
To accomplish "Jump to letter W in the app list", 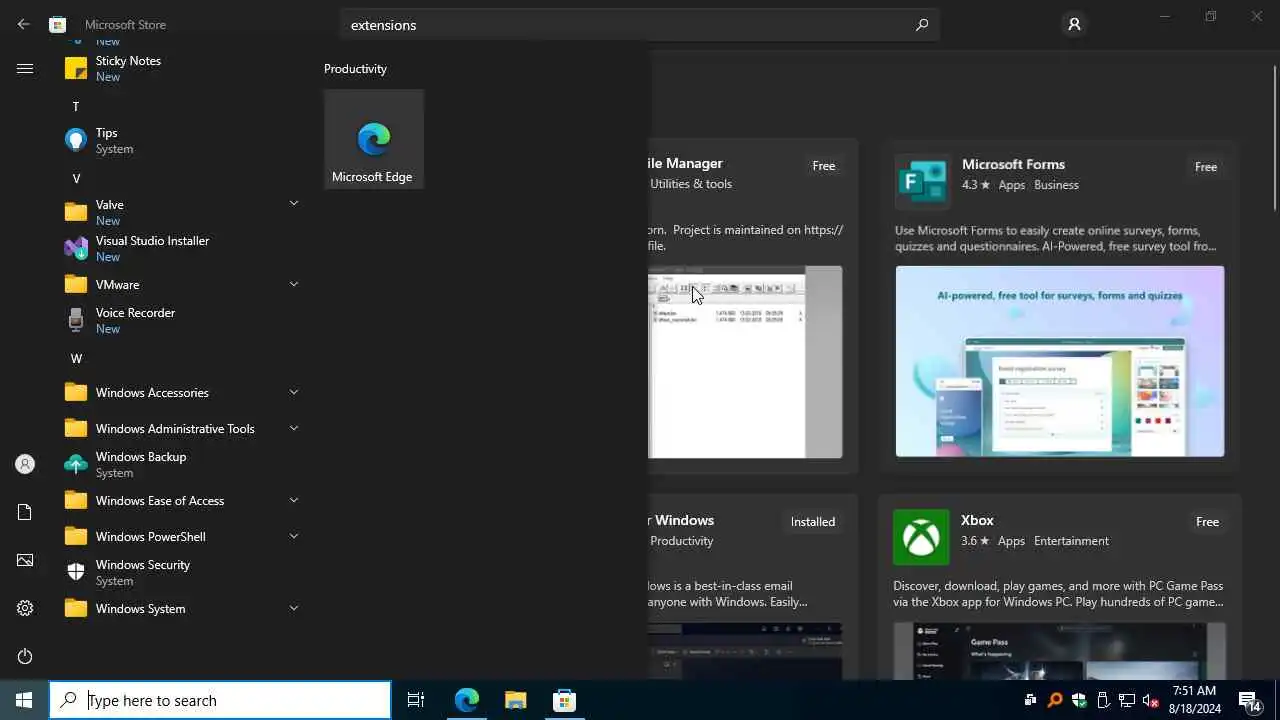I will pos(76,358).
